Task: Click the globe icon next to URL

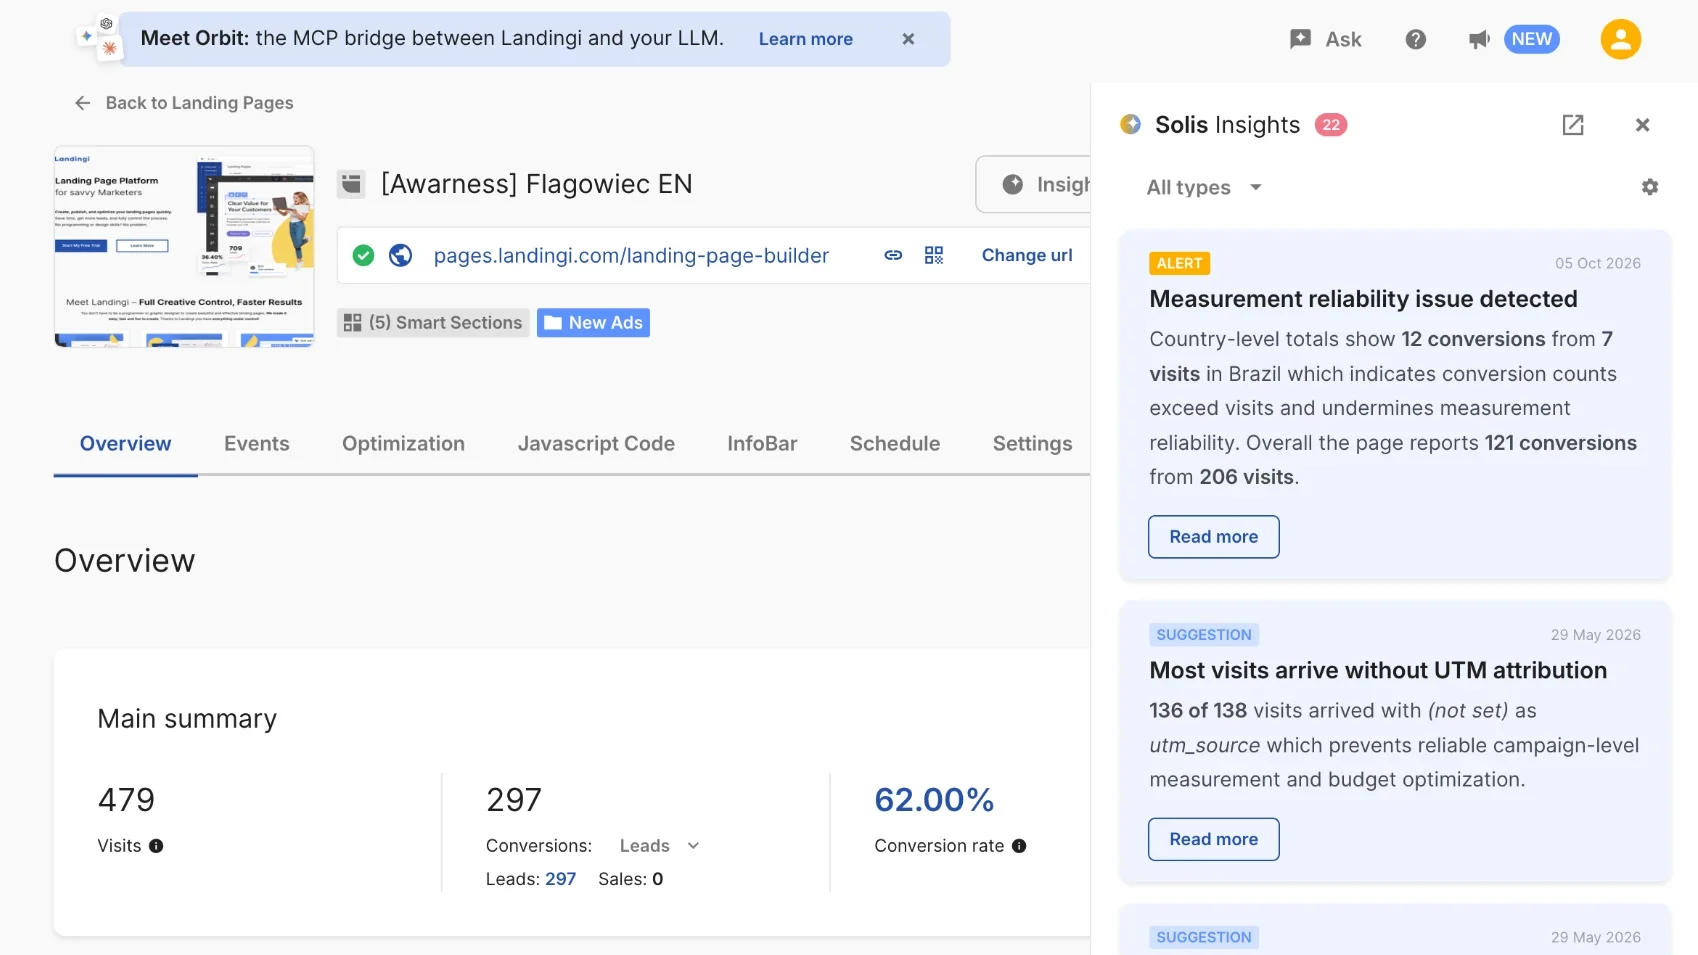Action: 401,255
